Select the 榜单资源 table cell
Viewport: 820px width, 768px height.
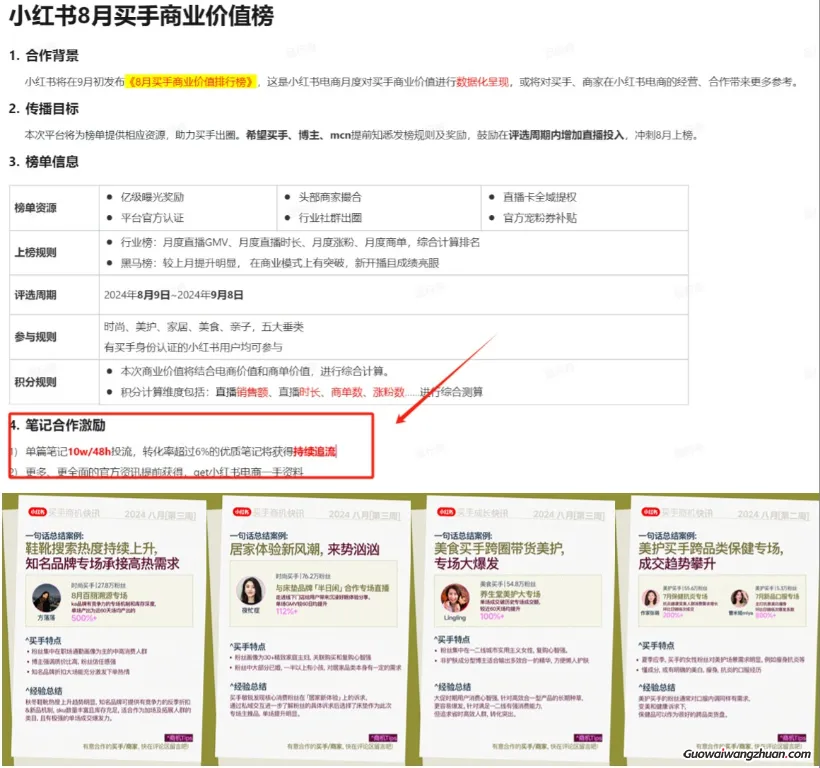(54, 208)
